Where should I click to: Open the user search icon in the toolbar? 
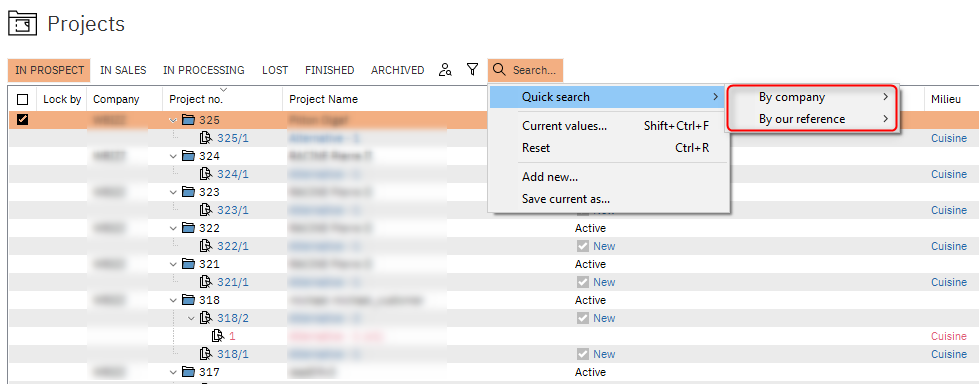click(445, 70)
